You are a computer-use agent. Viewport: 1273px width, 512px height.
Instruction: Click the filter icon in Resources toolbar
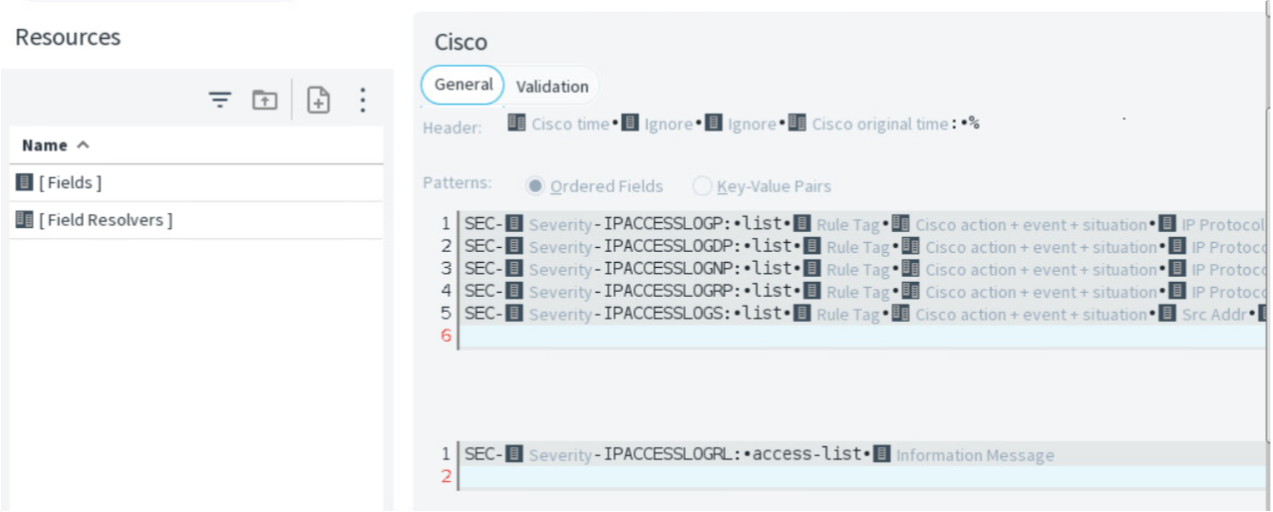tap(220, 99)
